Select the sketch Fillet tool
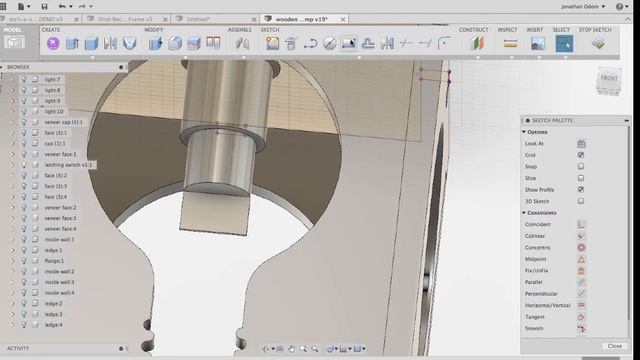The width and height of the screenshot is (640, 360). click(x=444, y=43)
